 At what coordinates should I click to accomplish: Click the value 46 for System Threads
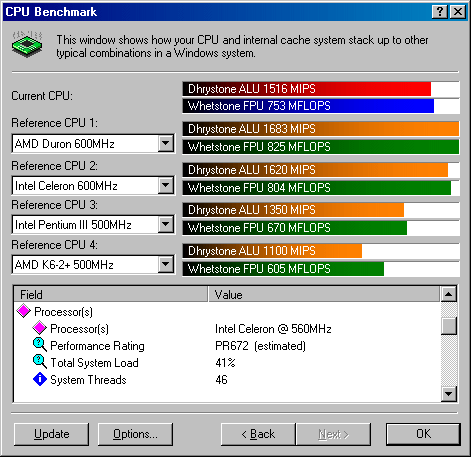point(221,380)
